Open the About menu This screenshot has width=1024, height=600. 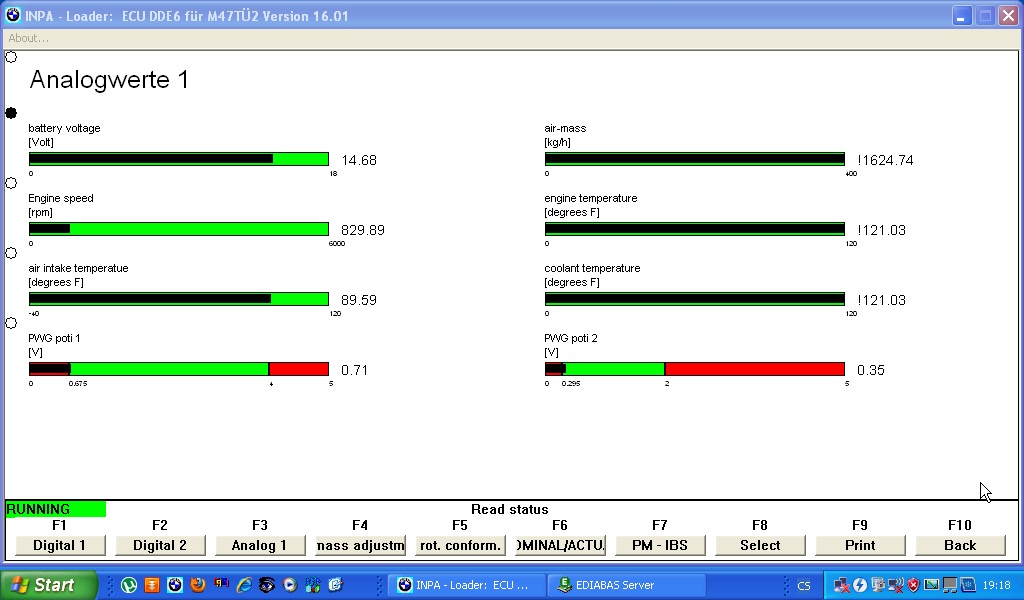point(28,38)
